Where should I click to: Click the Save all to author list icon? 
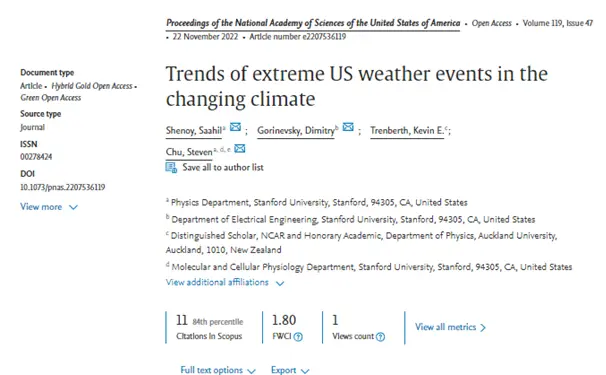click(171, 168)
